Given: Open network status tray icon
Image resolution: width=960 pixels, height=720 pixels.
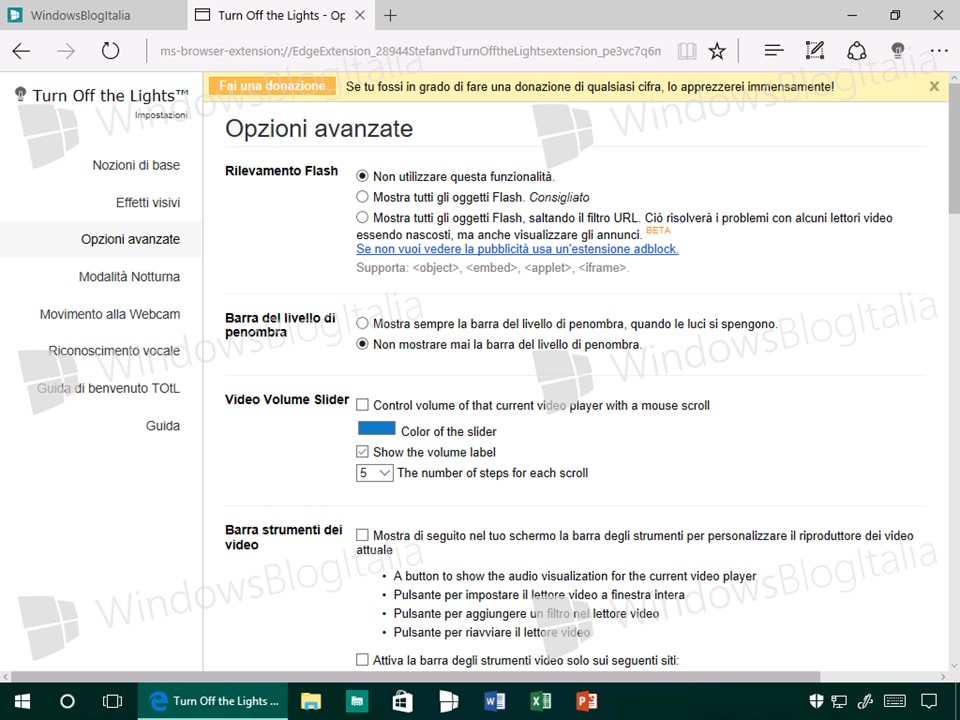Looking at the screenshot, I should [839, 701].
